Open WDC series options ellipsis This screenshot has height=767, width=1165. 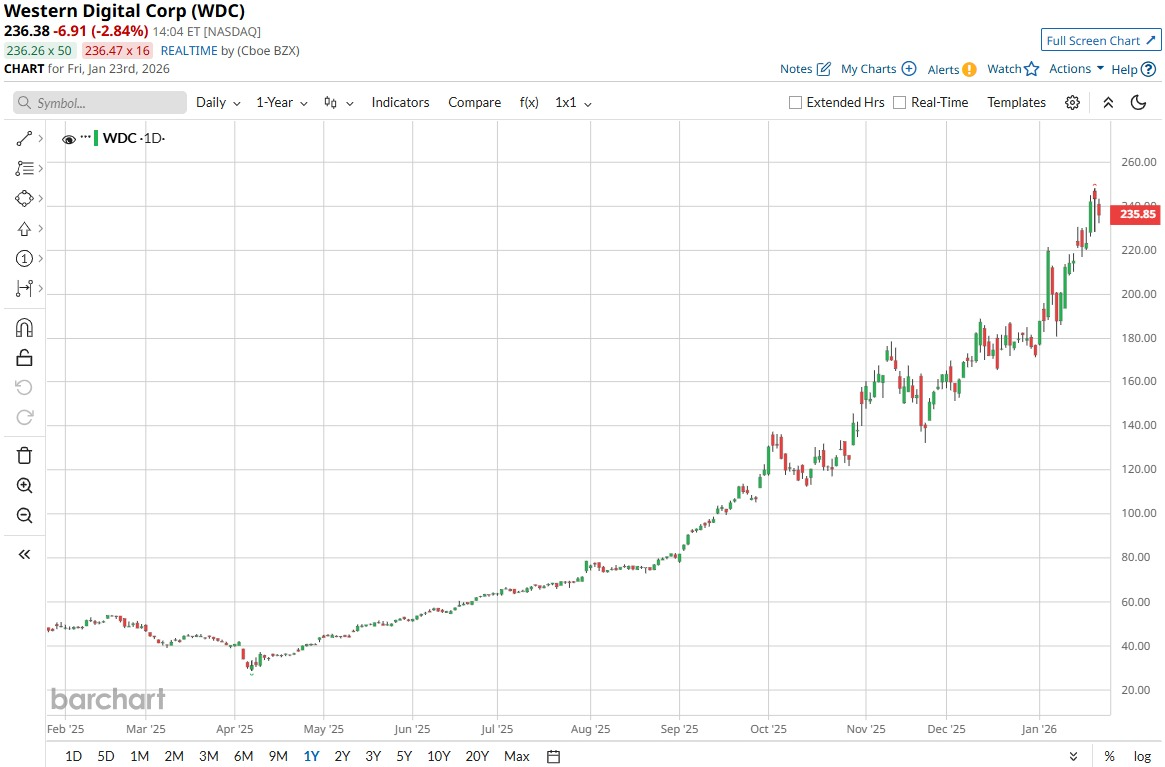click(85, 137)
